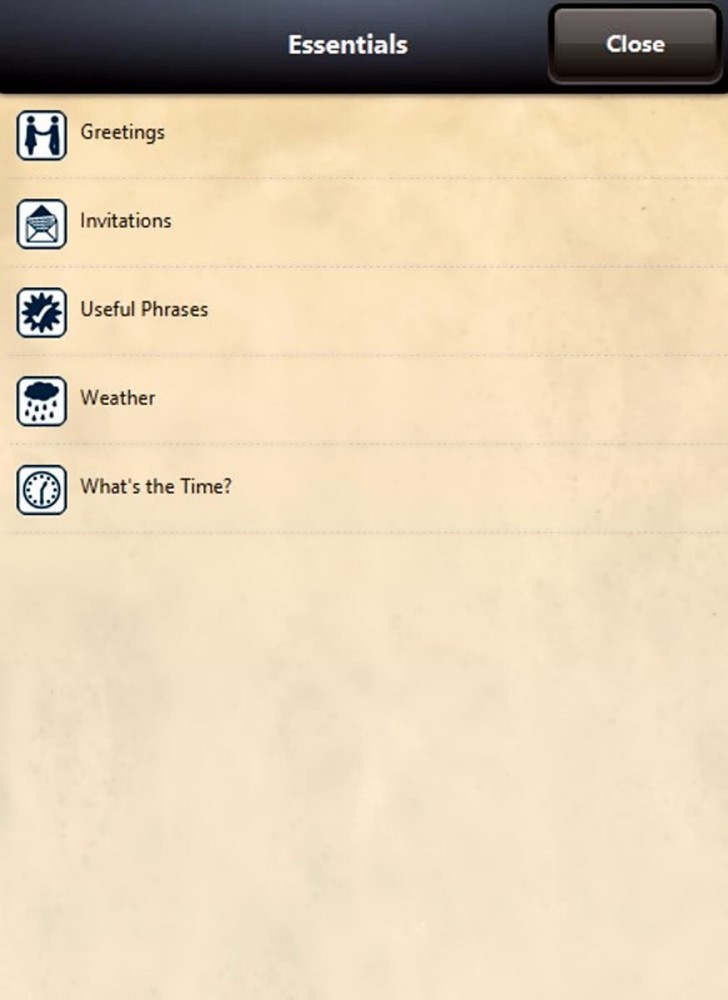Click the clock icon for time

(41, 489)
